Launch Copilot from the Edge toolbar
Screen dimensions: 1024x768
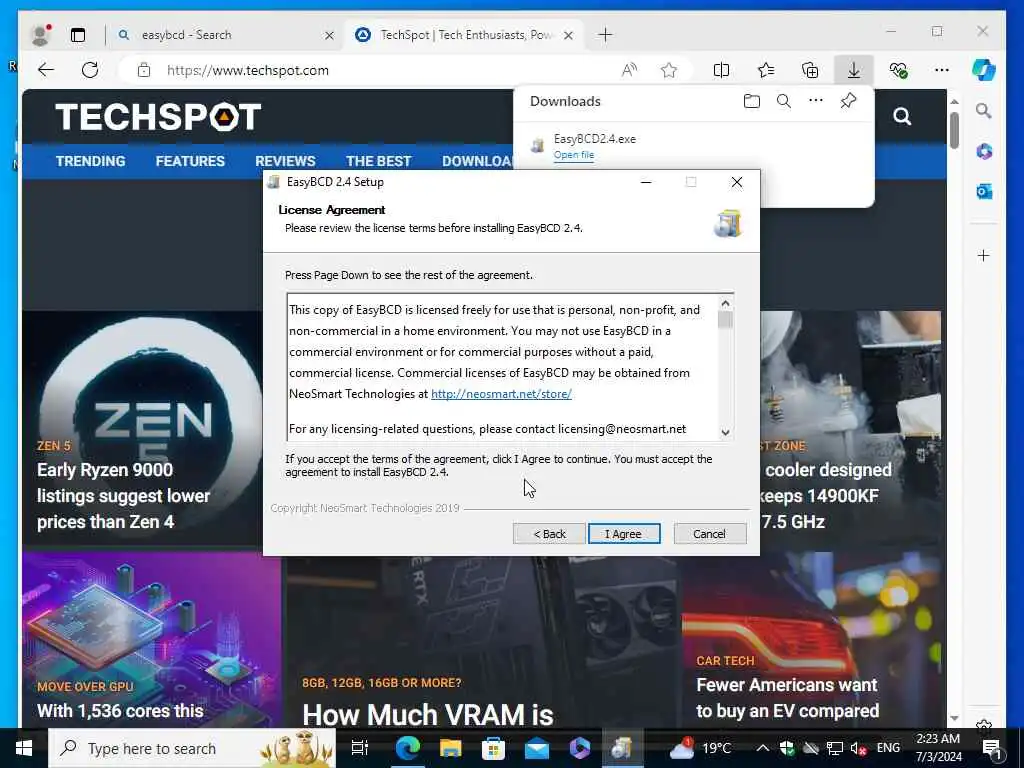(984, 70)
